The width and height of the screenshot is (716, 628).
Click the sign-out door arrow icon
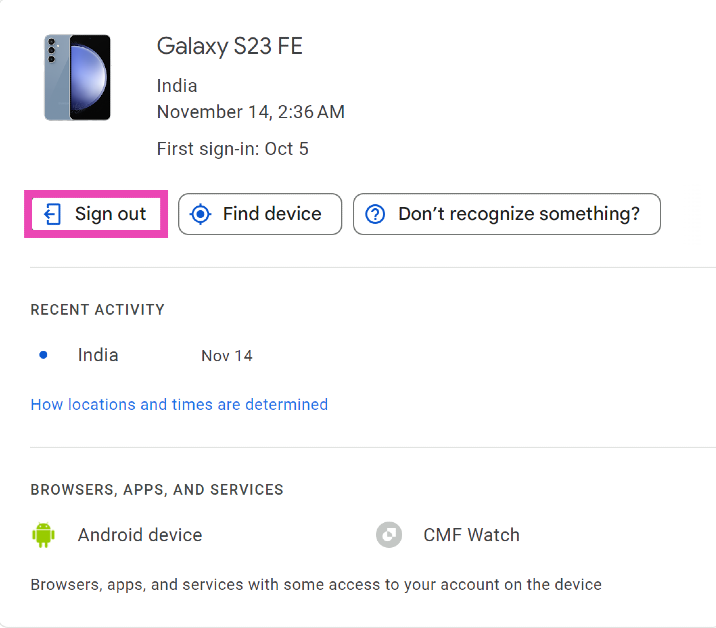click(53, 214)
